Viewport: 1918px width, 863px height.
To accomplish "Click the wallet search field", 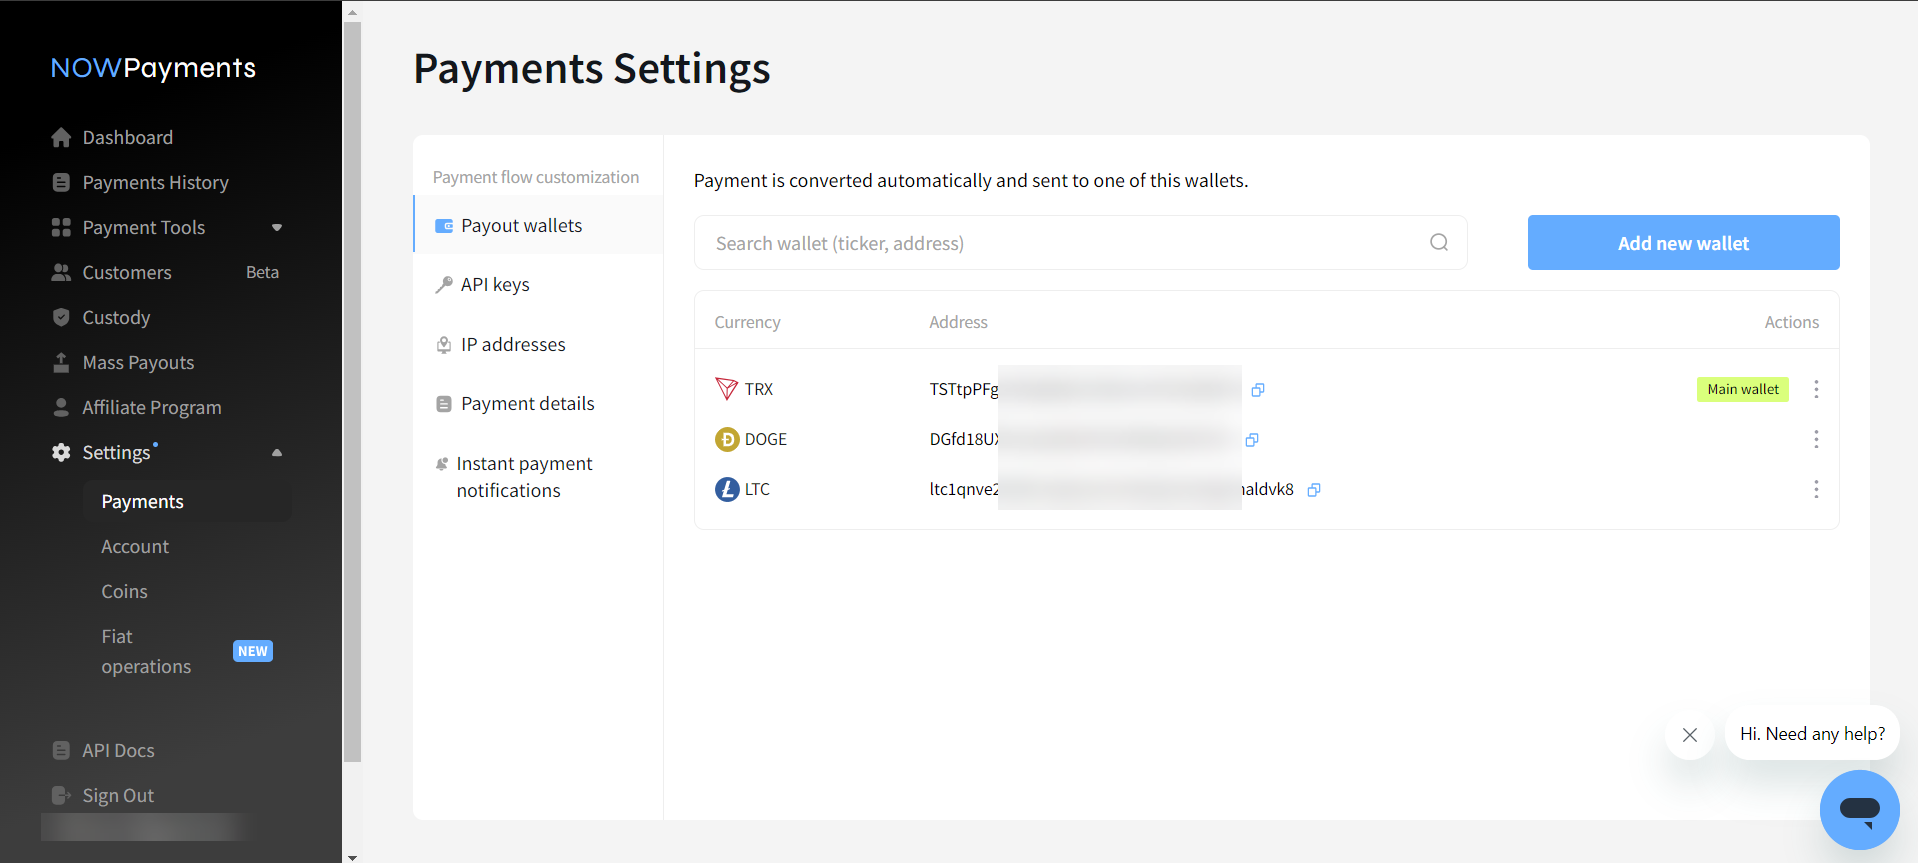I will pyautogui.click(x=1060, y=243).
